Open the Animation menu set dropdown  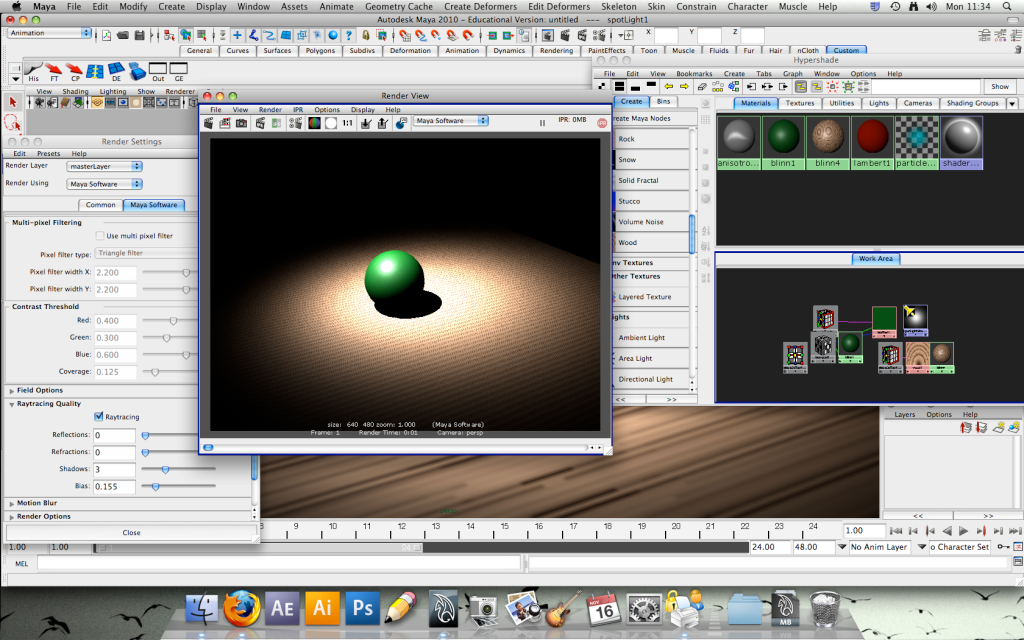point(49,33)
